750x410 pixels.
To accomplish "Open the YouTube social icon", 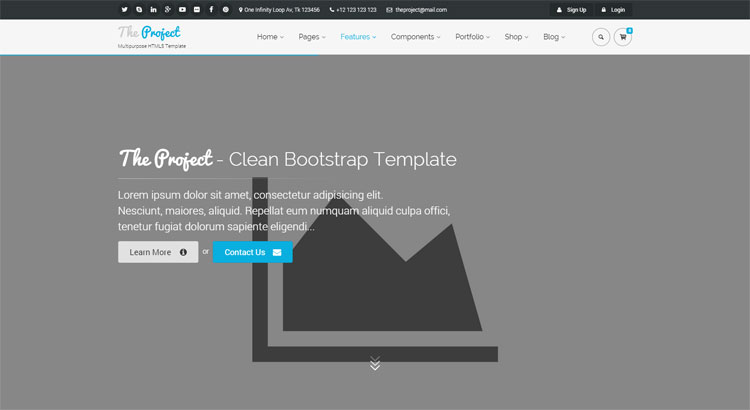I will coord(183,9).
